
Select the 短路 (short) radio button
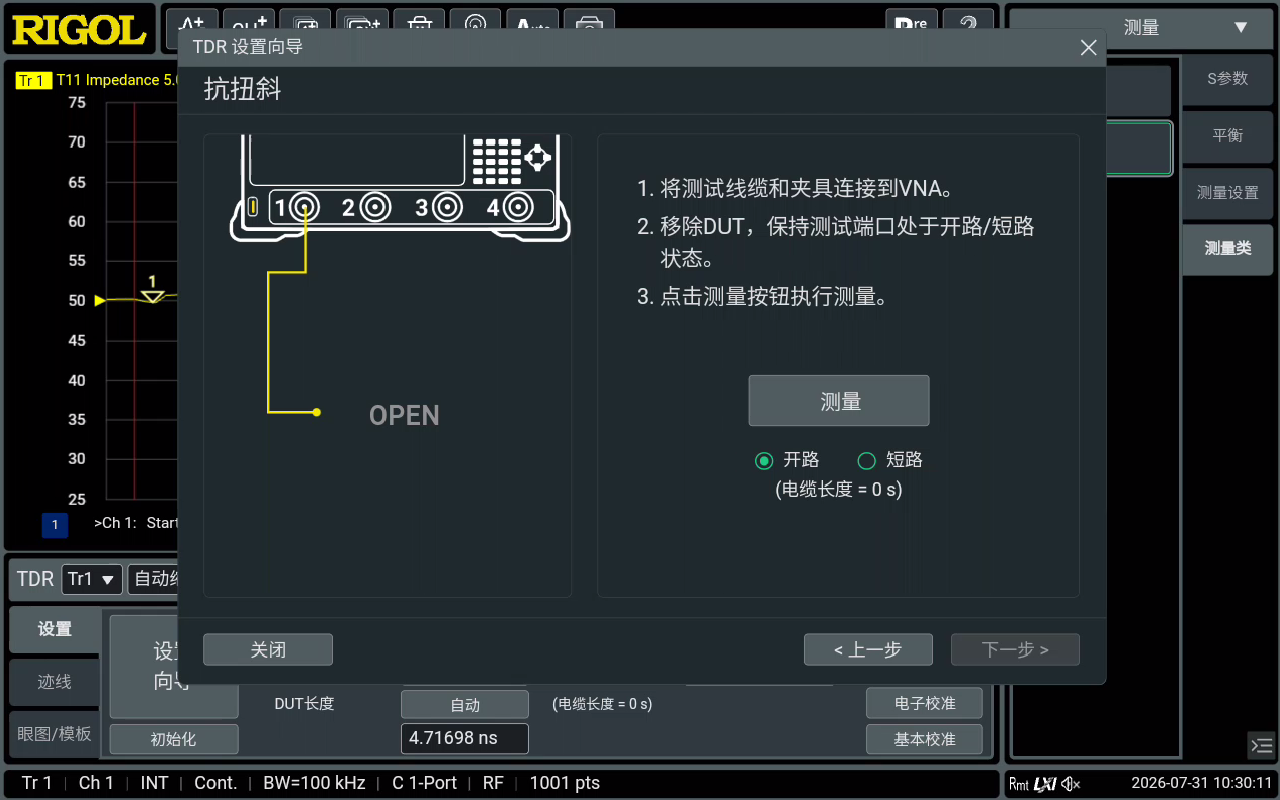(x=867, y=460)
